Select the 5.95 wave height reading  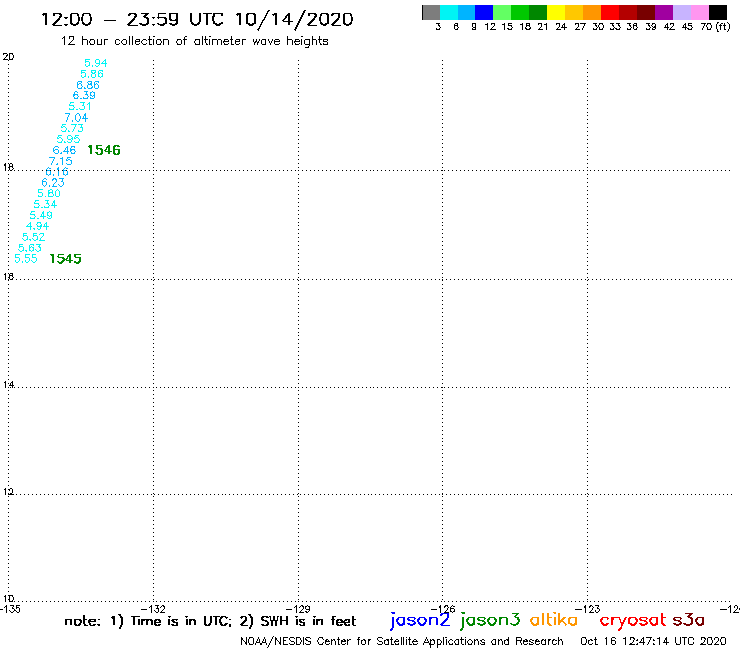[x=68, y=139]
